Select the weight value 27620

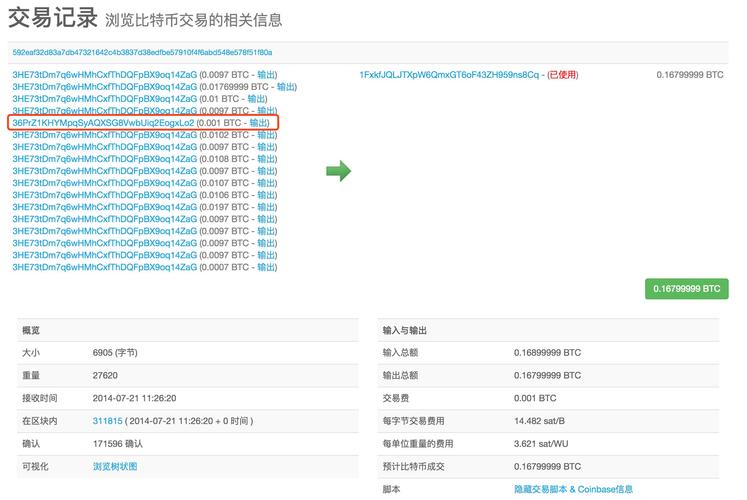click(x=105, y=375)
